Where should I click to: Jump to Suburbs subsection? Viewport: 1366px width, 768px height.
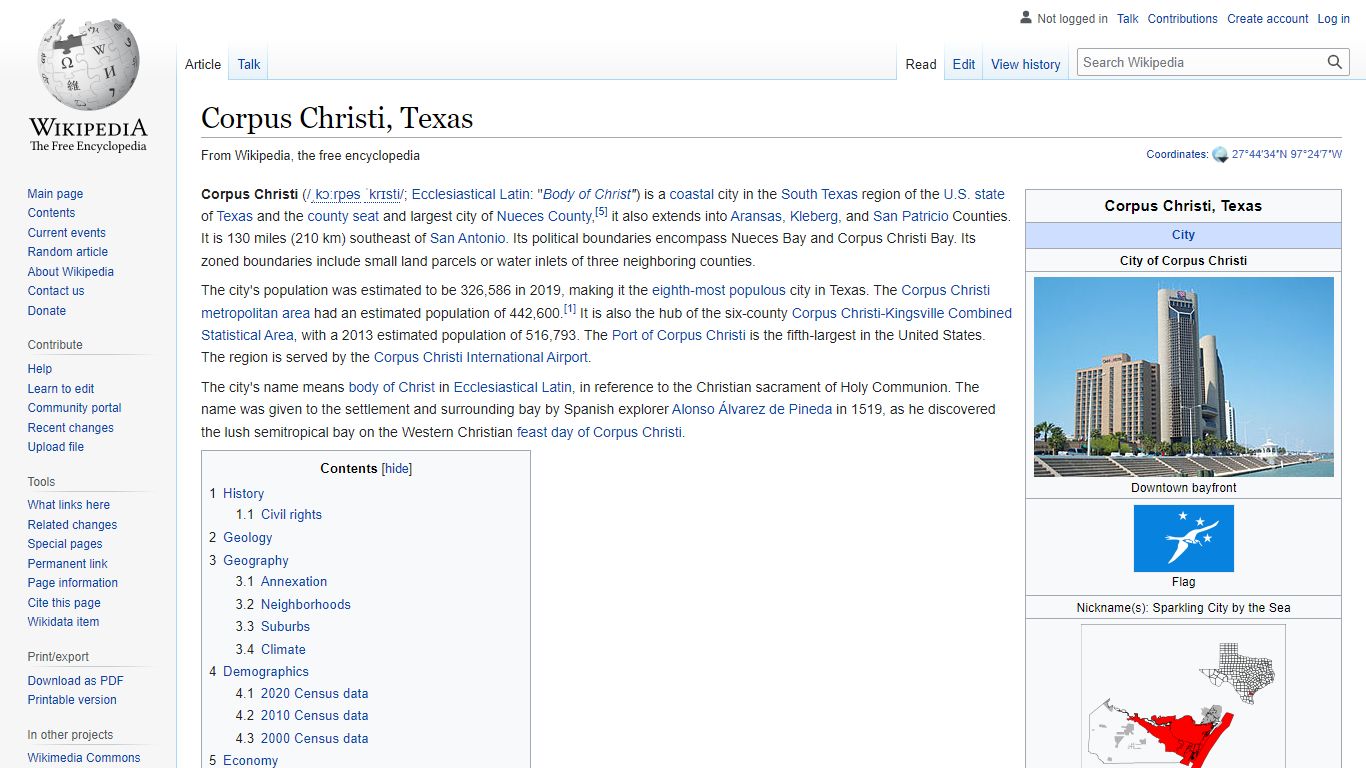tap(285, 626)
